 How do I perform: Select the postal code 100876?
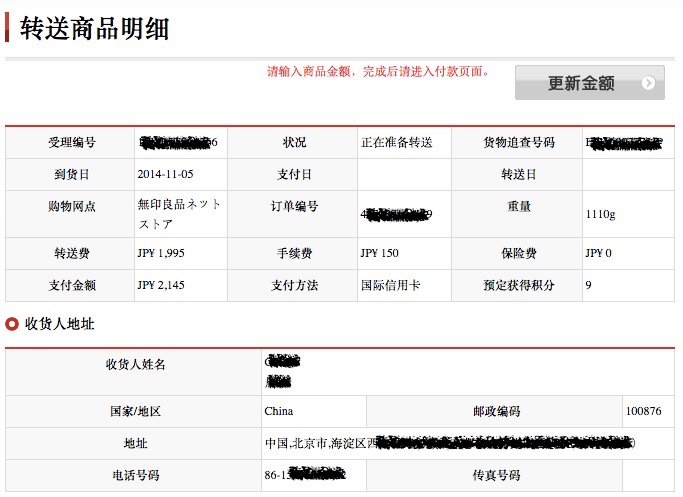click(643, 411)
